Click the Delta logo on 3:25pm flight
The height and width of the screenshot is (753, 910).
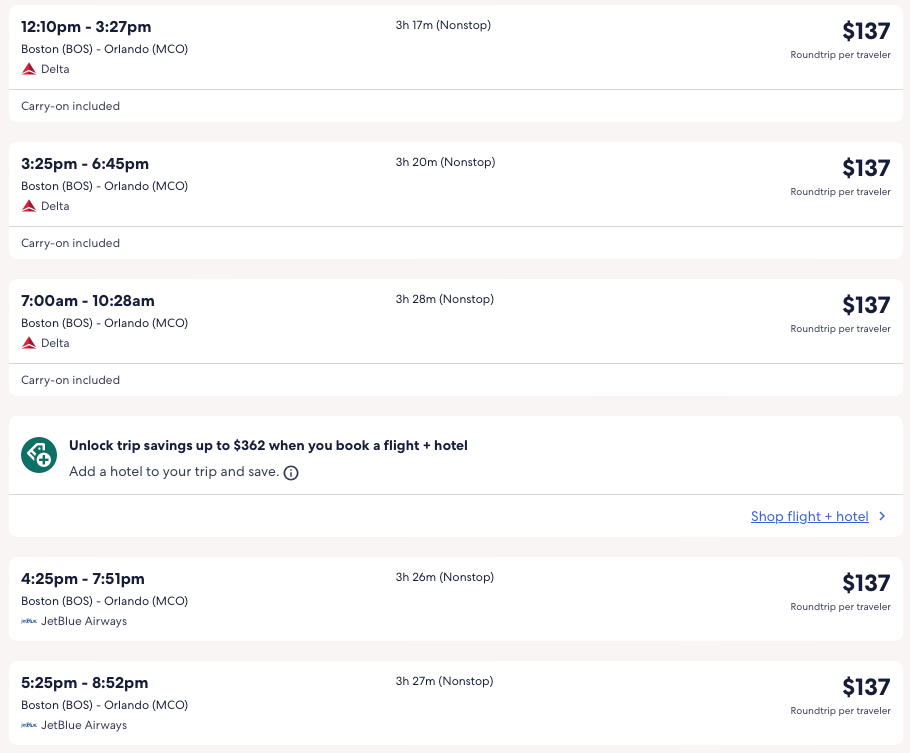(x=29, y=206)
